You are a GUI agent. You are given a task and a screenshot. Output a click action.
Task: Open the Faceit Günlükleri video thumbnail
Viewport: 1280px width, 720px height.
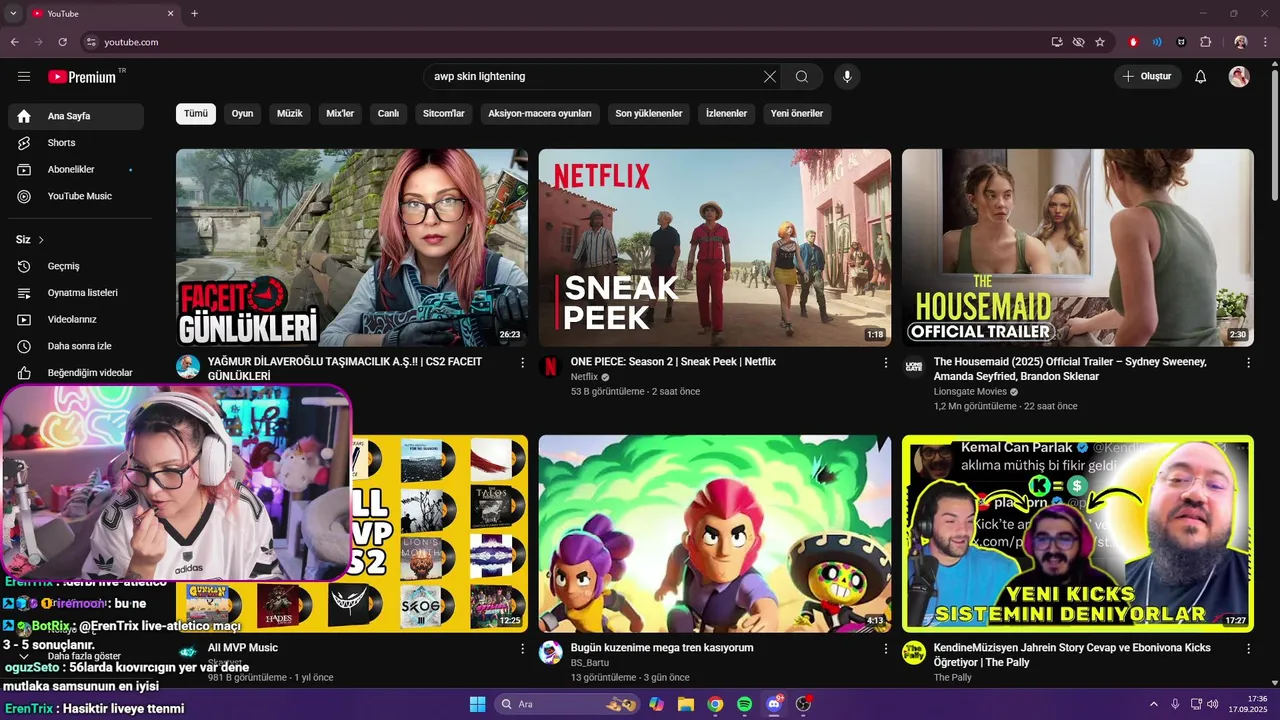(352, 248)
